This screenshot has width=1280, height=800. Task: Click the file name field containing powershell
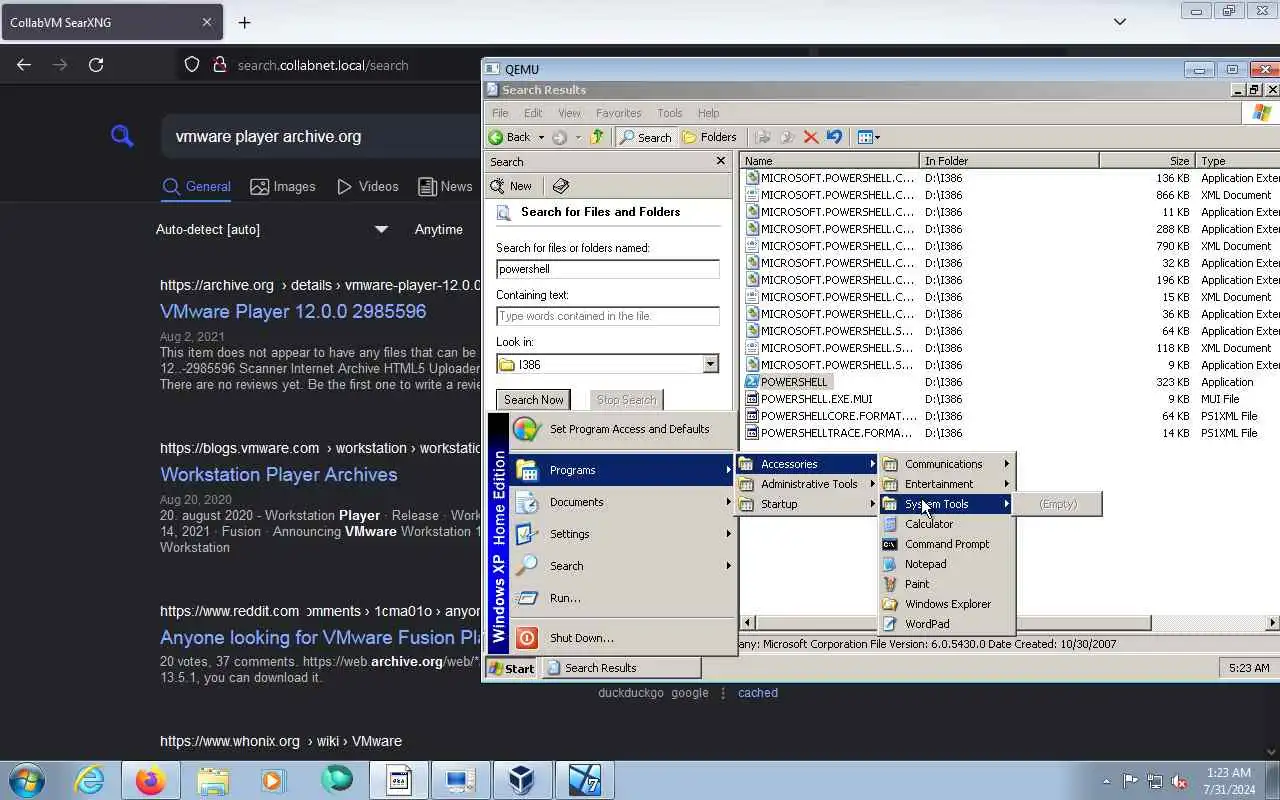point(608,269)
